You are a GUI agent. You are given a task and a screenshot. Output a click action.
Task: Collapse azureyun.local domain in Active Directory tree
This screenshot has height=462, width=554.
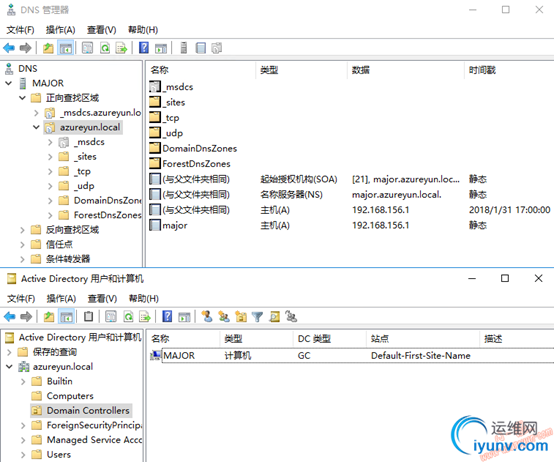tap(10, 367)
